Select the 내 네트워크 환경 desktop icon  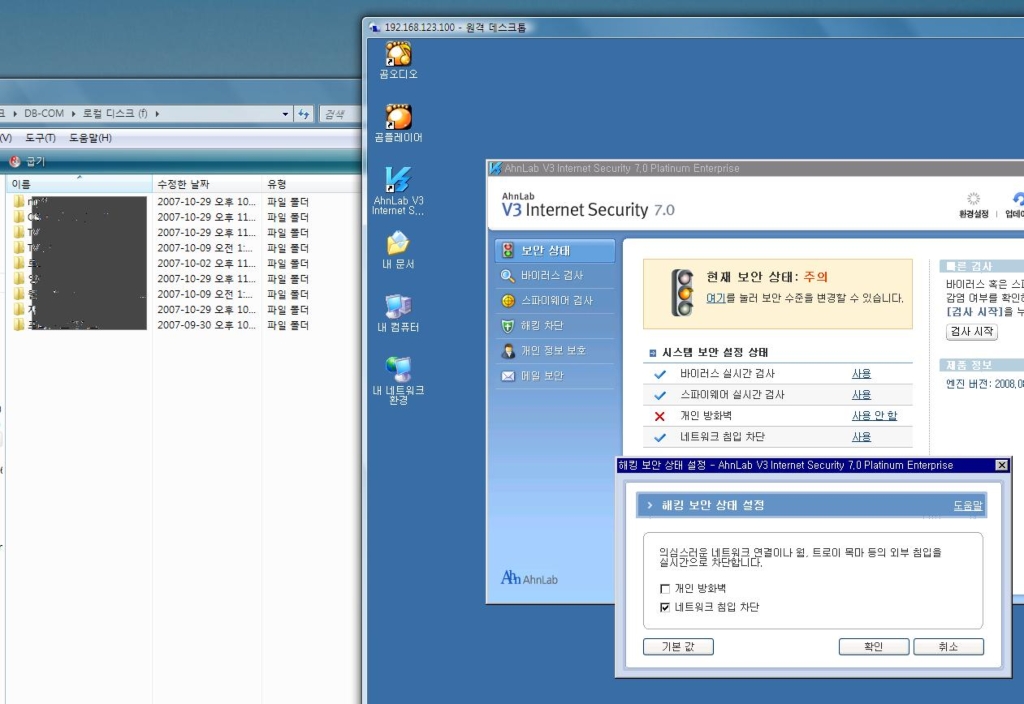point(398,369)
